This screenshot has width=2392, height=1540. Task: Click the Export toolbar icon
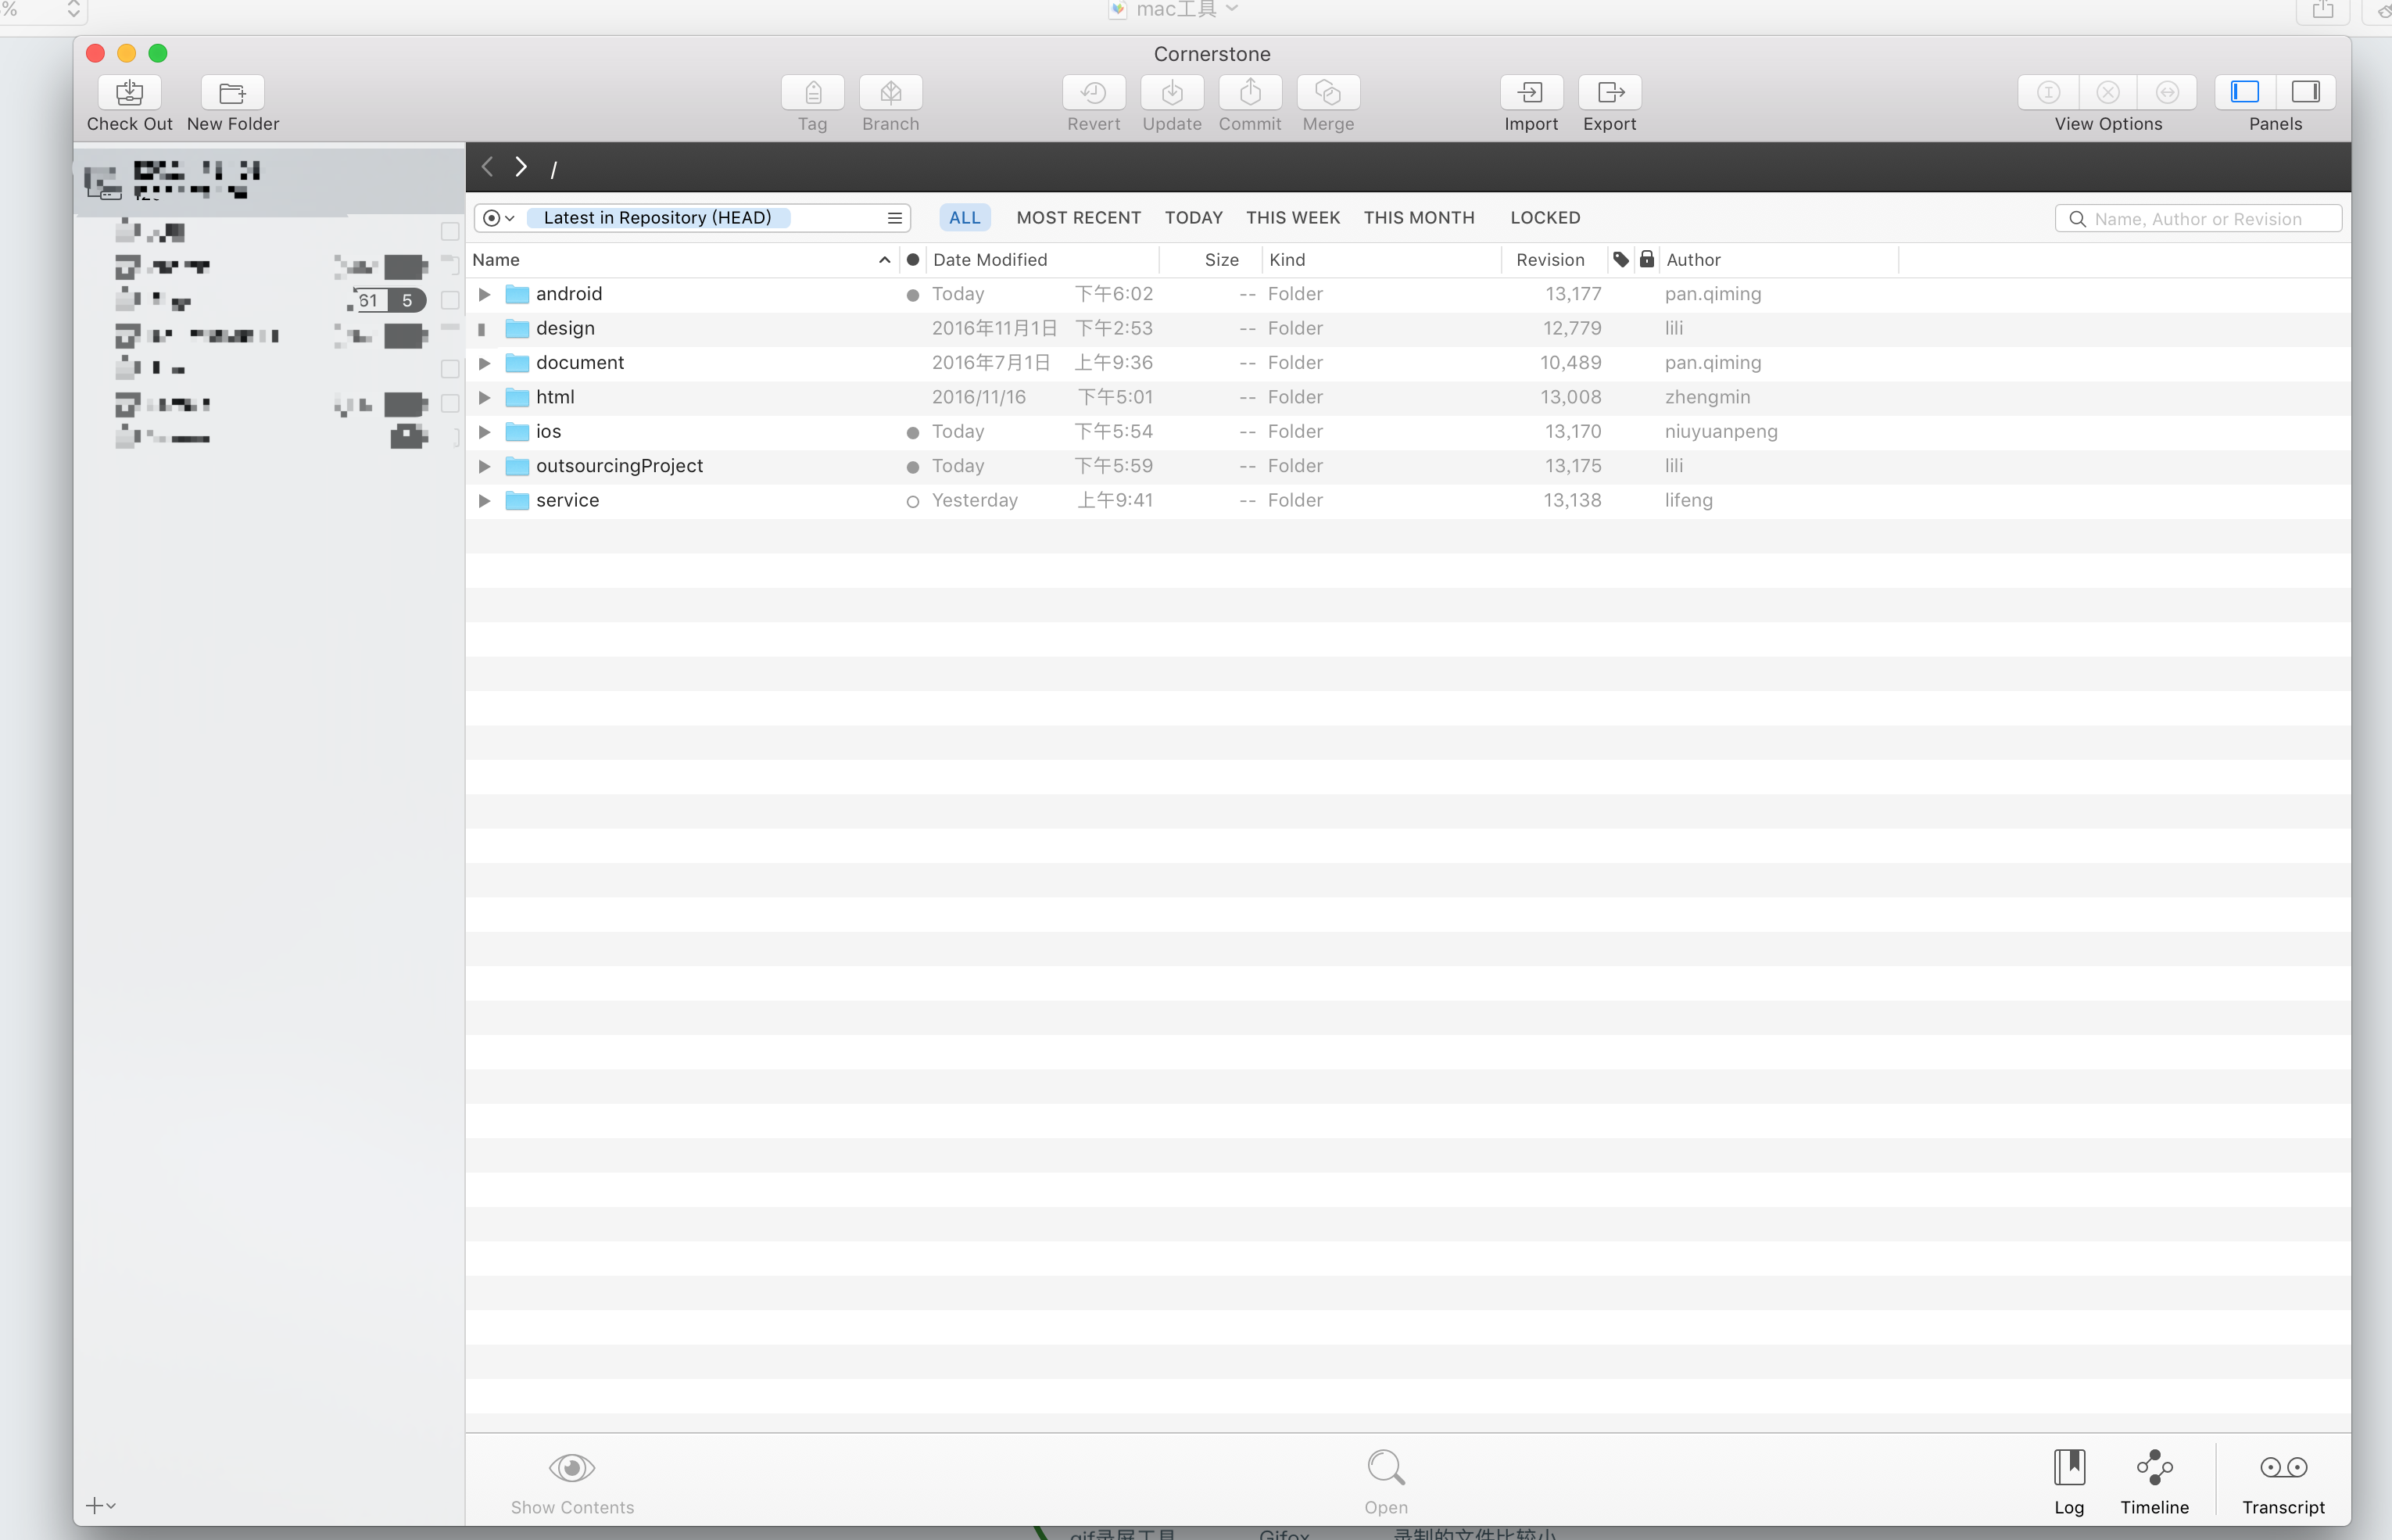pyautogui.click(x=1610, y=92)
